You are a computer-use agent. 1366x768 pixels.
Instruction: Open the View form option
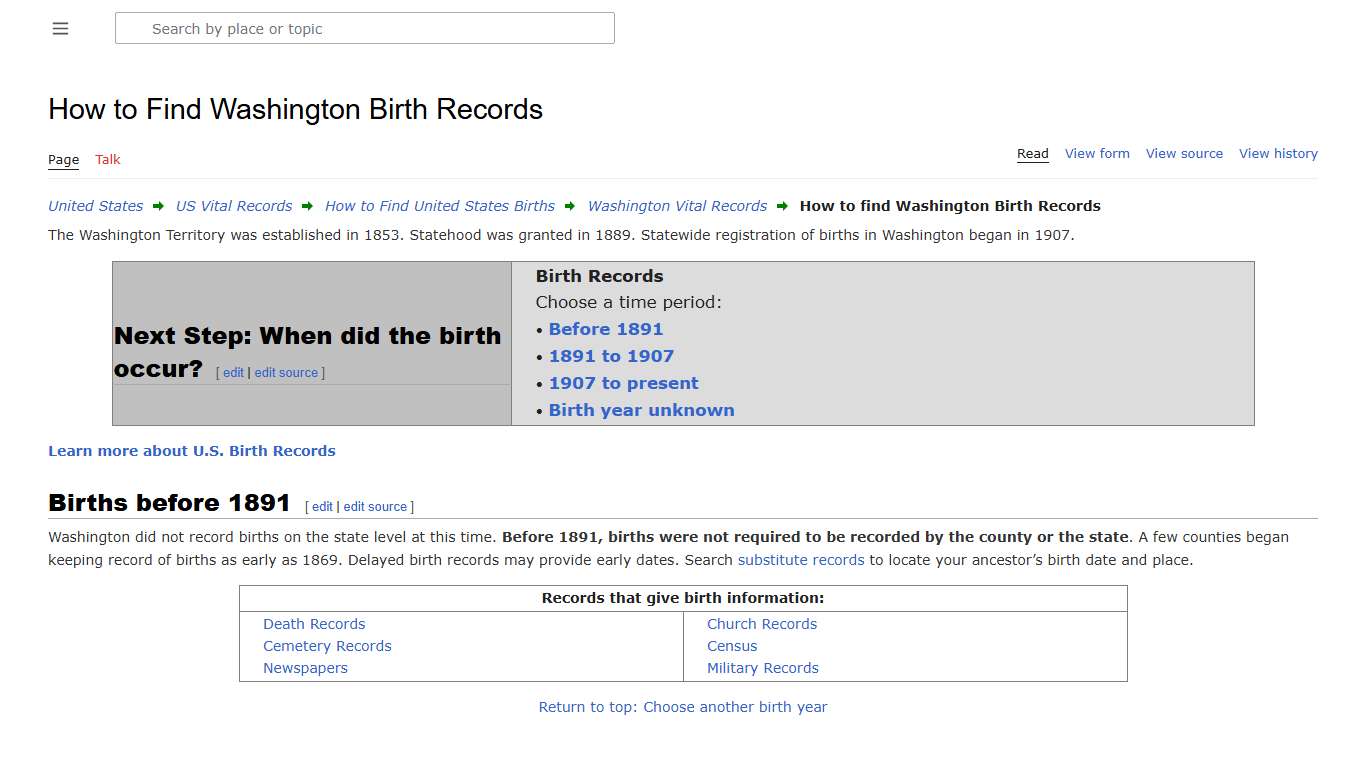click(x=1097, y=153)
